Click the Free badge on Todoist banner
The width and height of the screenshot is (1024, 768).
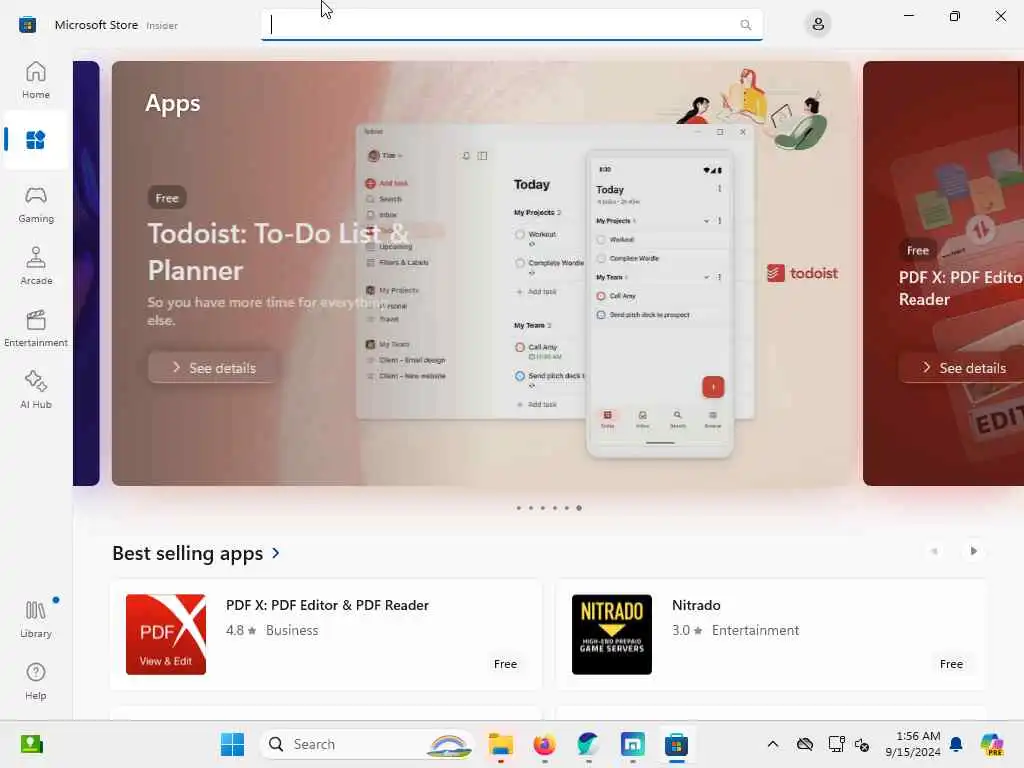coord(167,198)
